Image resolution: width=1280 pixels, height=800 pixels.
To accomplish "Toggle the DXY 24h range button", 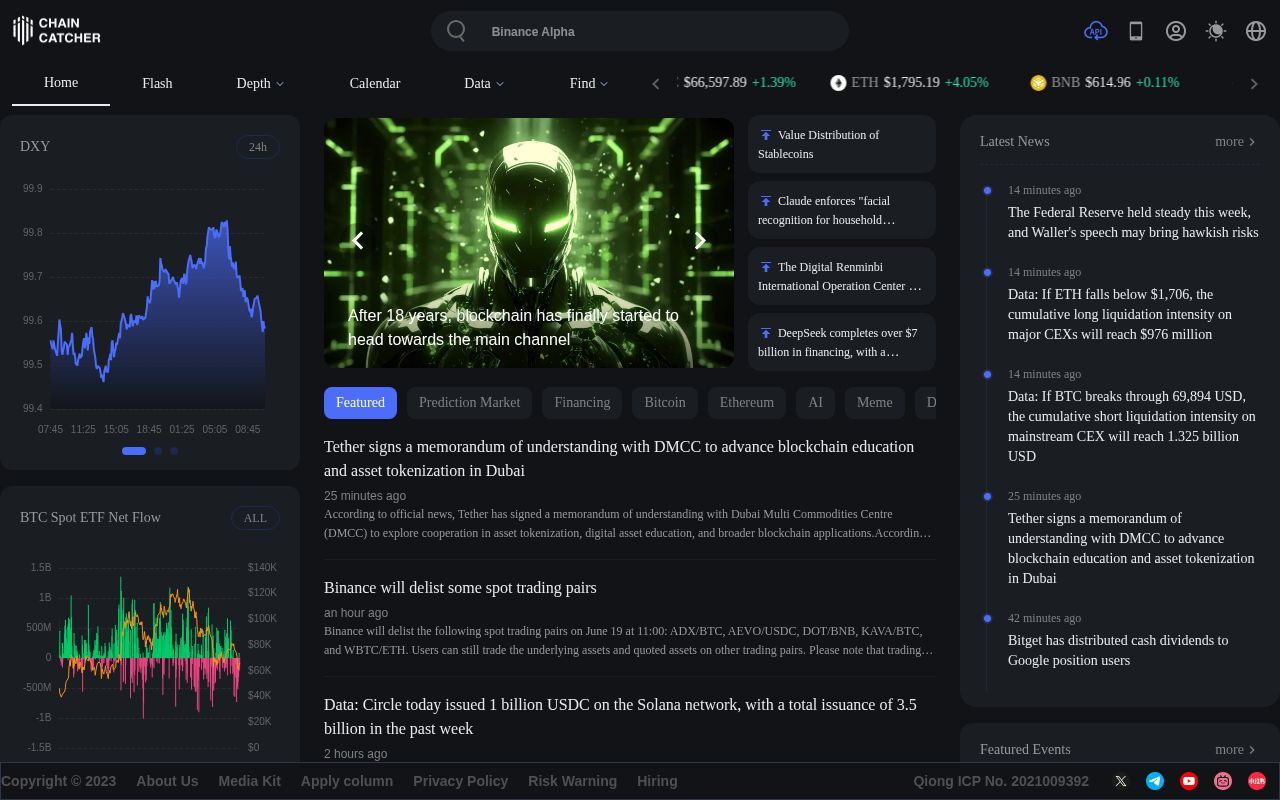I will [x=258, y=147].
